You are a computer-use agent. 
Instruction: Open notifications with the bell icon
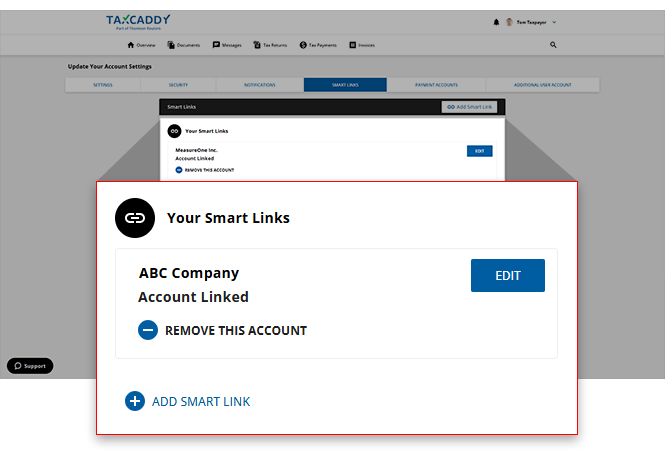(496, 22)
